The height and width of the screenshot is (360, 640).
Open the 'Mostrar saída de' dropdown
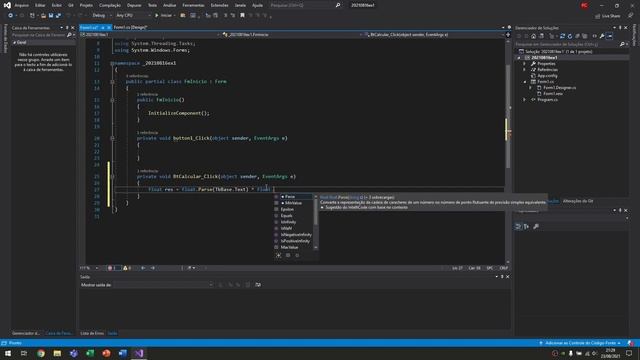(164, 285)
